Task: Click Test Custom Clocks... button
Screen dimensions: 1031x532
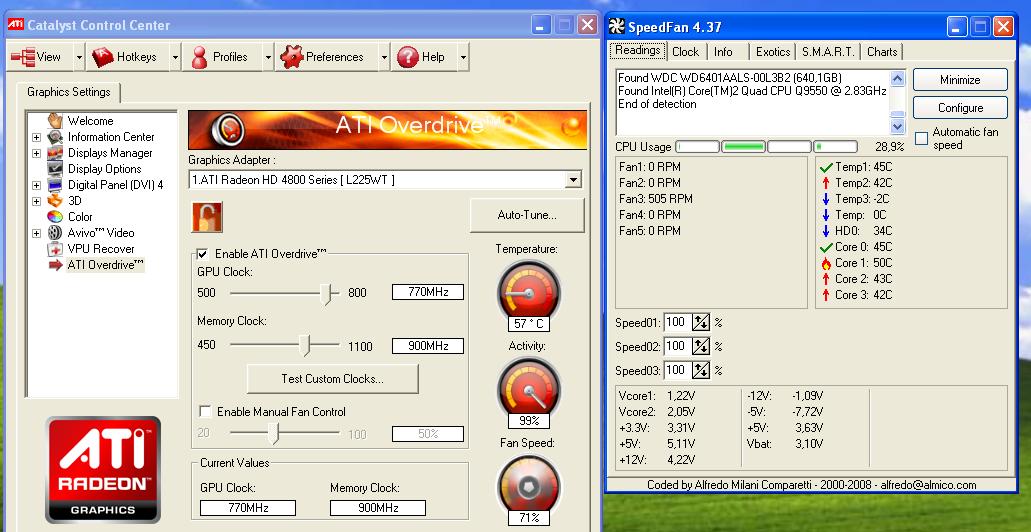Action: 332,379
